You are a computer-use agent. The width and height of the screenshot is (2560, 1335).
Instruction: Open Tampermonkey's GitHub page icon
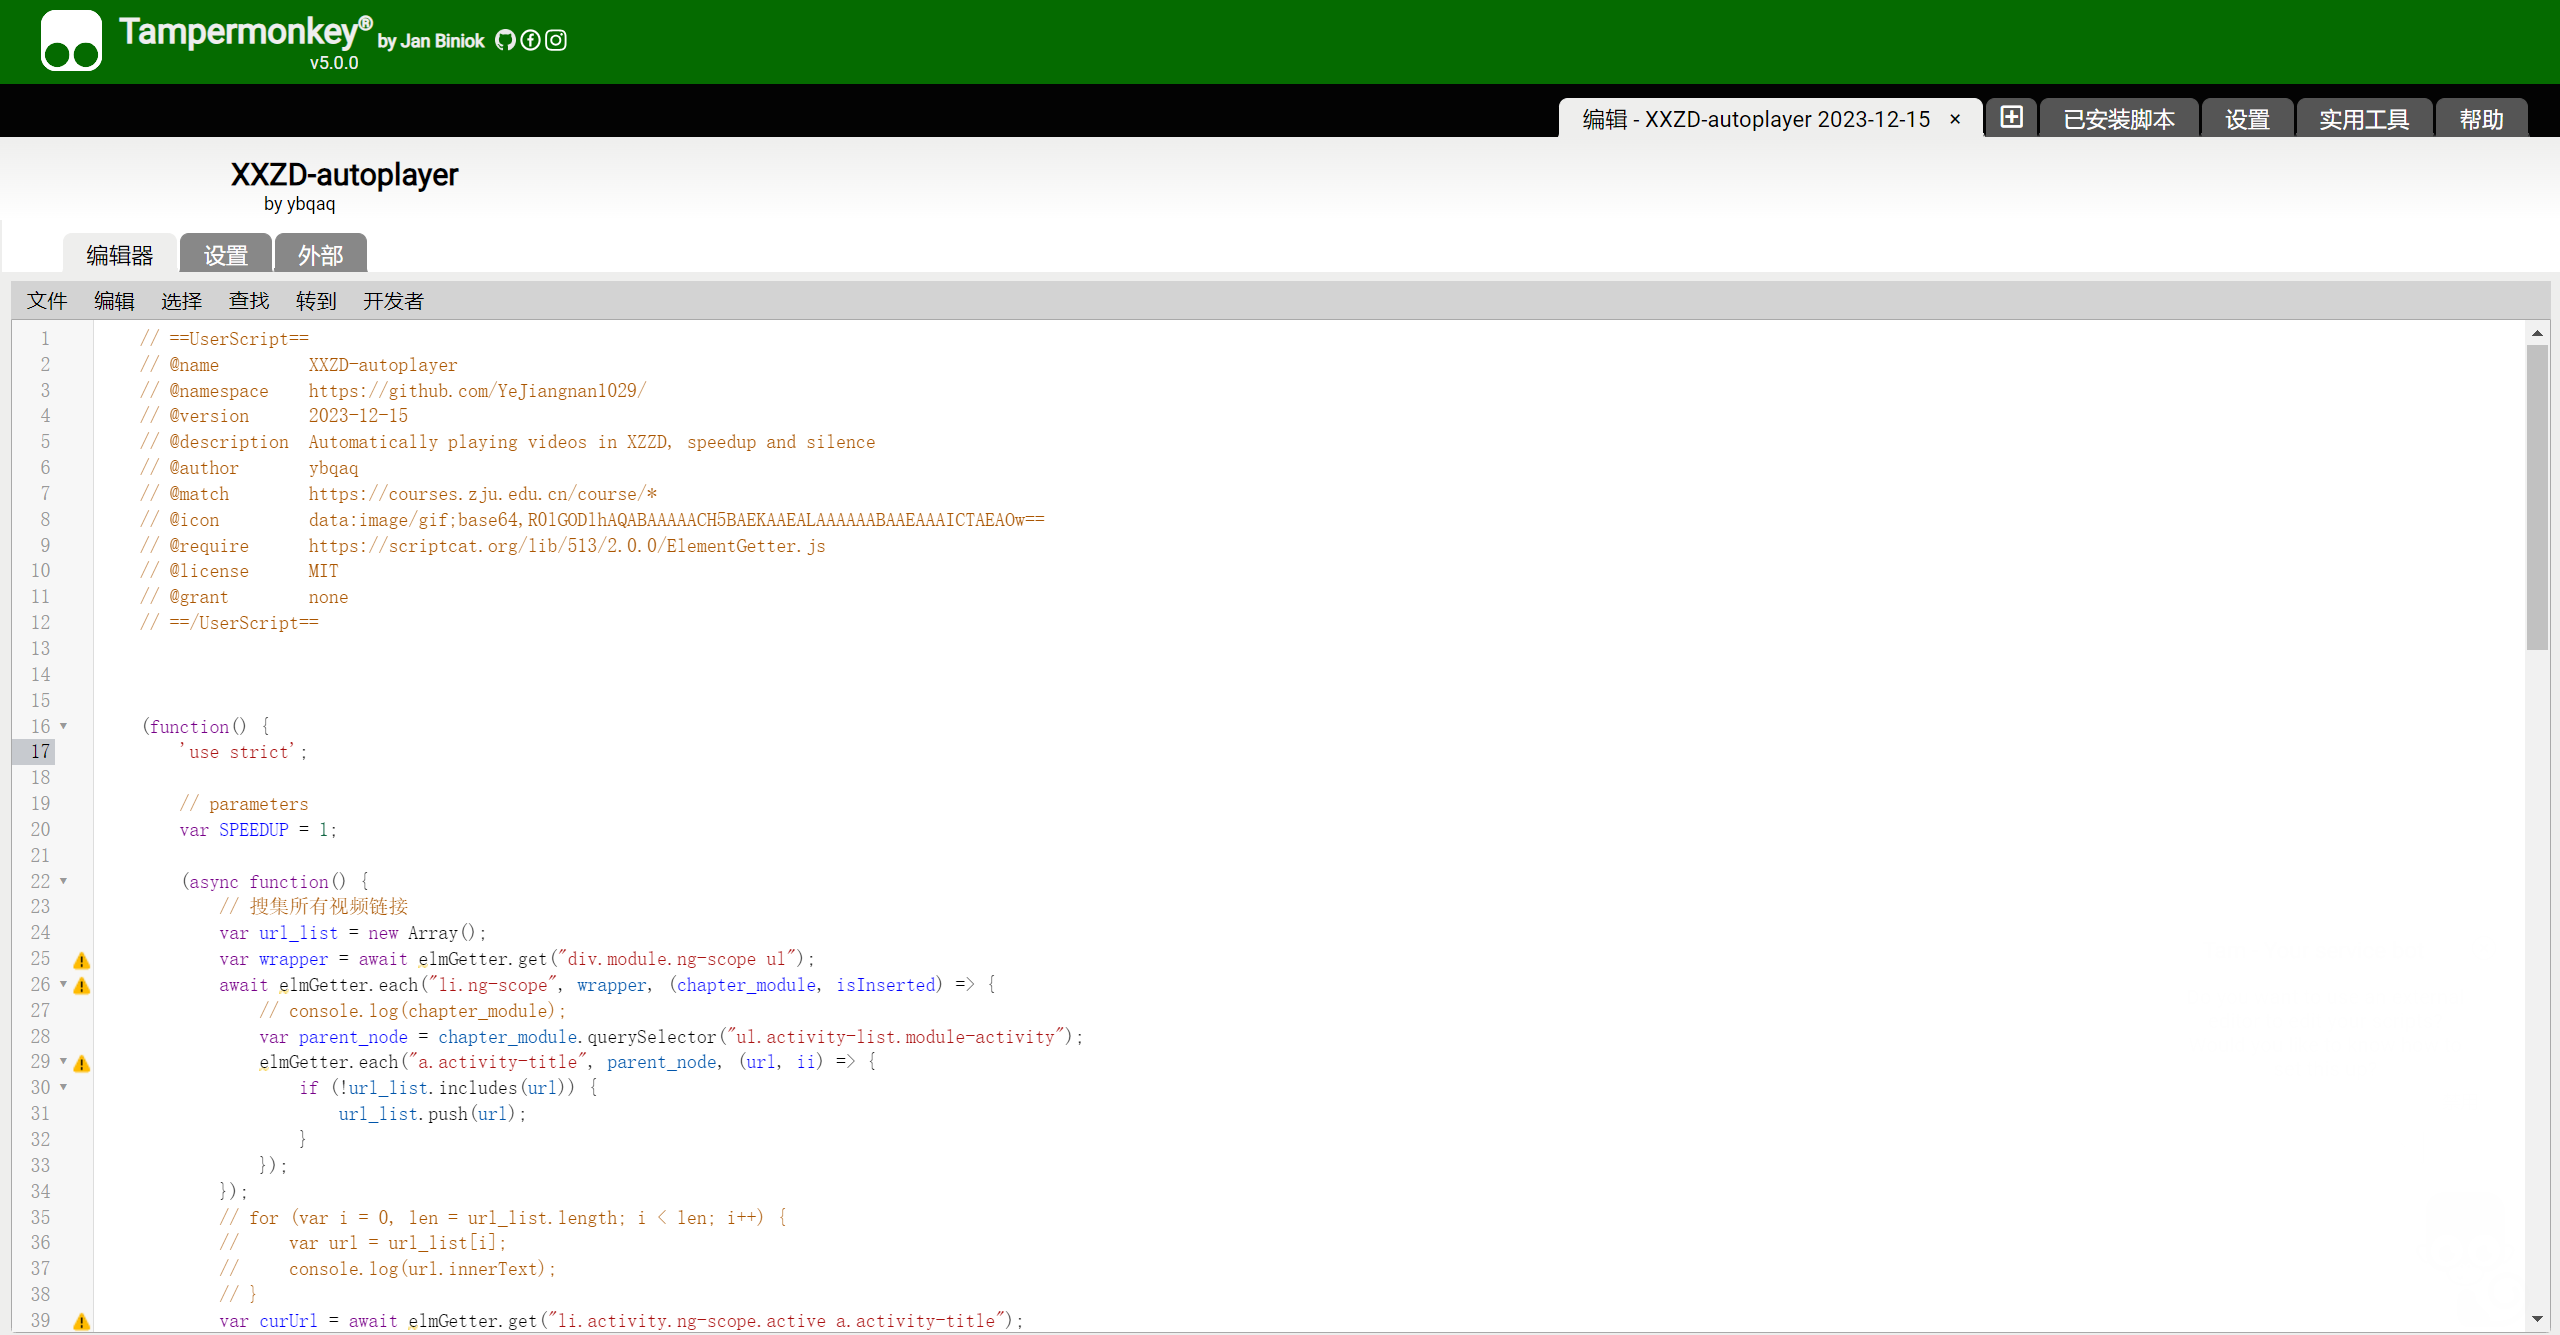coord(505,40)
